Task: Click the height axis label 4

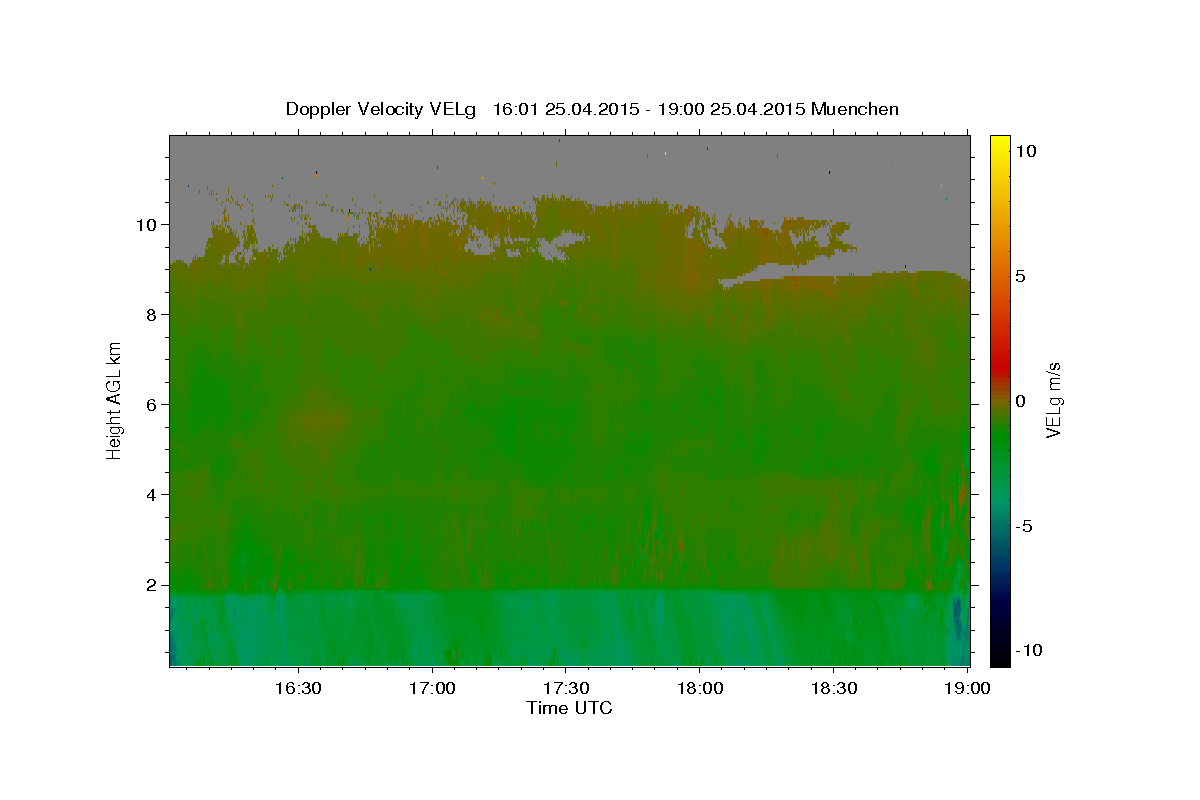Action: [152, 494]
